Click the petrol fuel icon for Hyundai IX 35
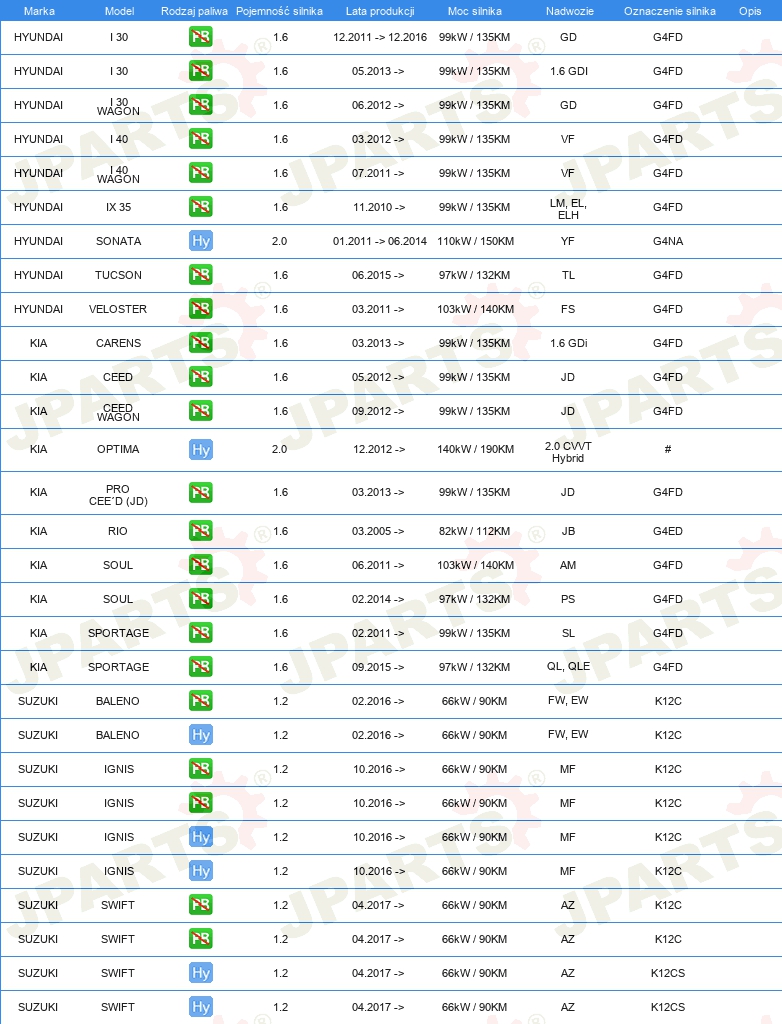 pyautogui.click(x=201, y=207)
